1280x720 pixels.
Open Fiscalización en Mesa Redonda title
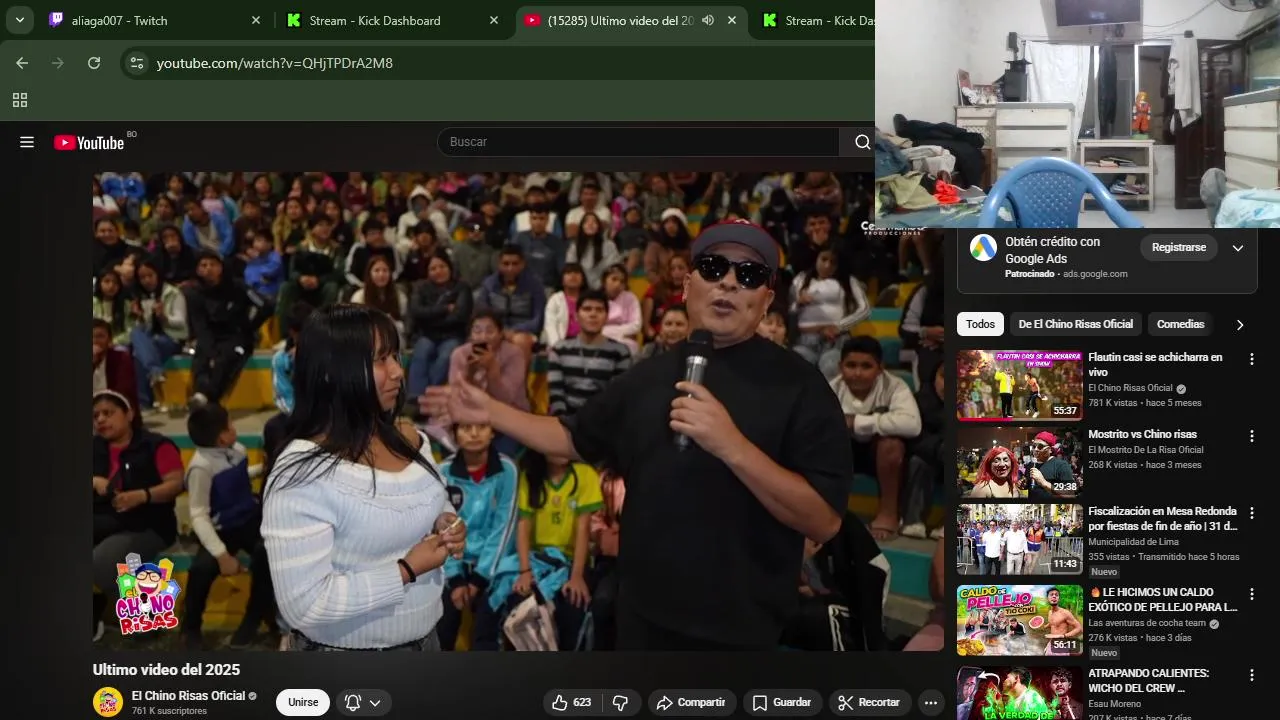click(1163, 518)
